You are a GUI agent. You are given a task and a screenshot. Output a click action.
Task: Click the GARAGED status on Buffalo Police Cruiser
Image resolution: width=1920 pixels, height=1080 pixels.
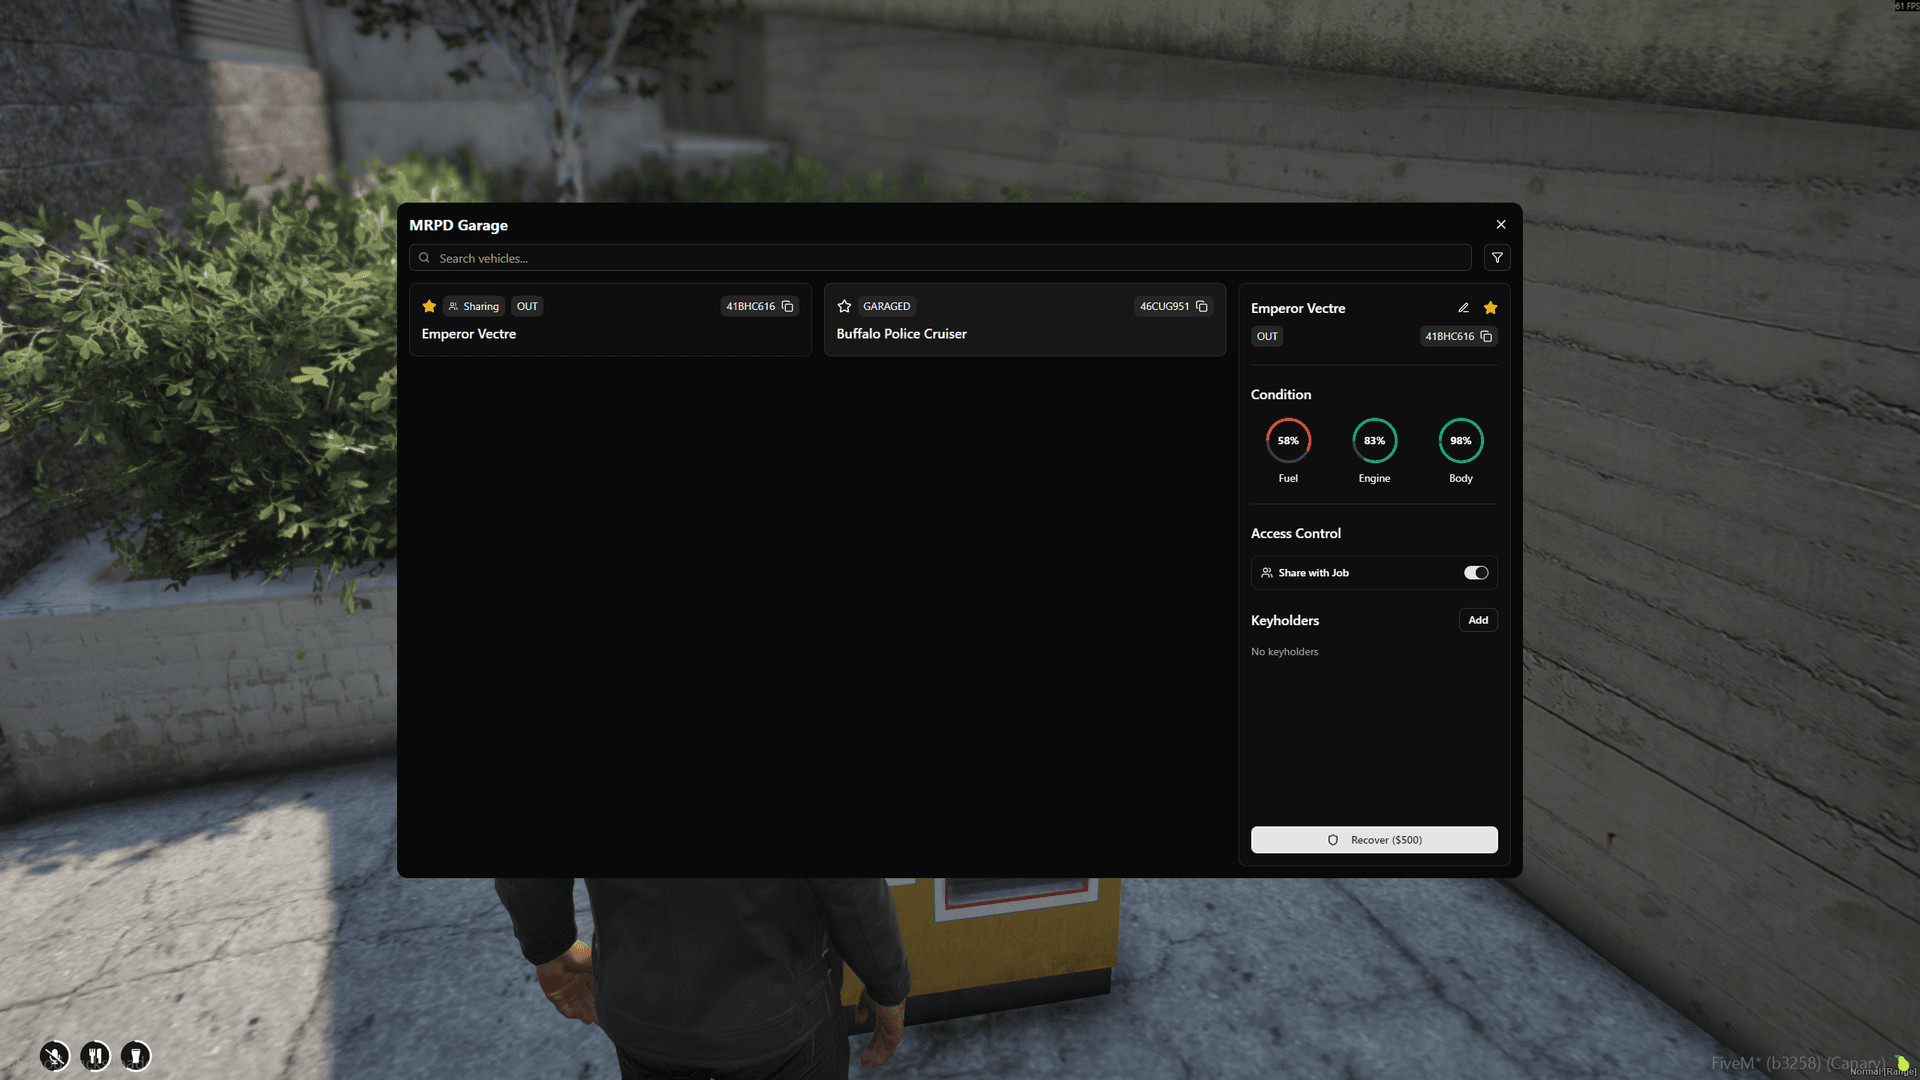(886, 306)
